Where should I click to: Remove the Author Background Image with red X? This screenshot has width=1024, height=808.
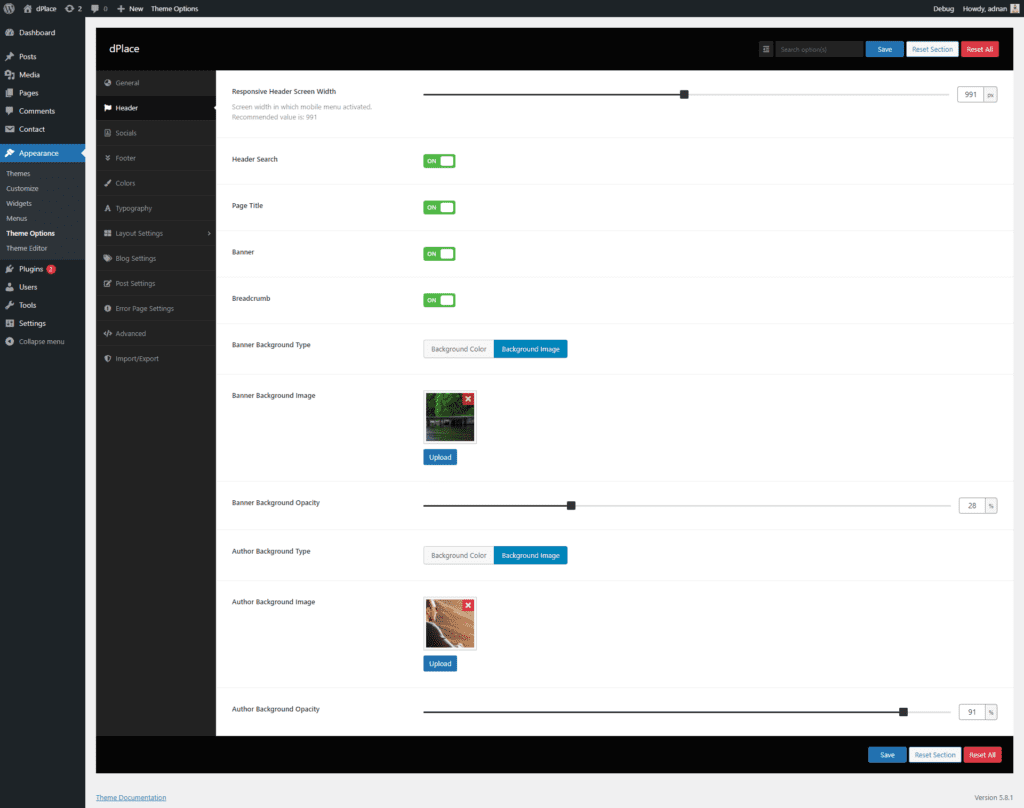tap(468, 605)
